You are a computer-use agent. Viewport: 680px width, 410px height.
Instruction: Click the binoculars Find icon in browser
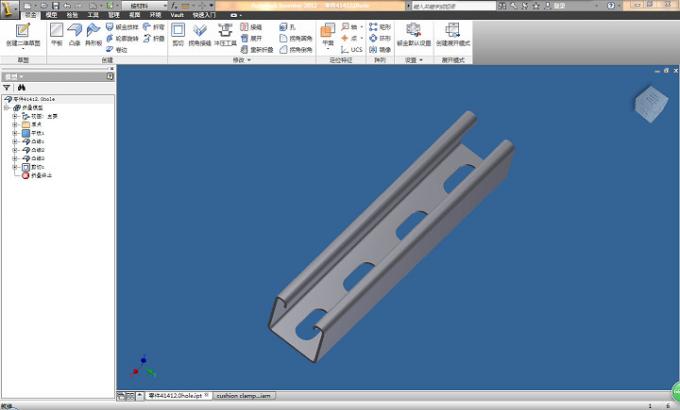[21, 88]
